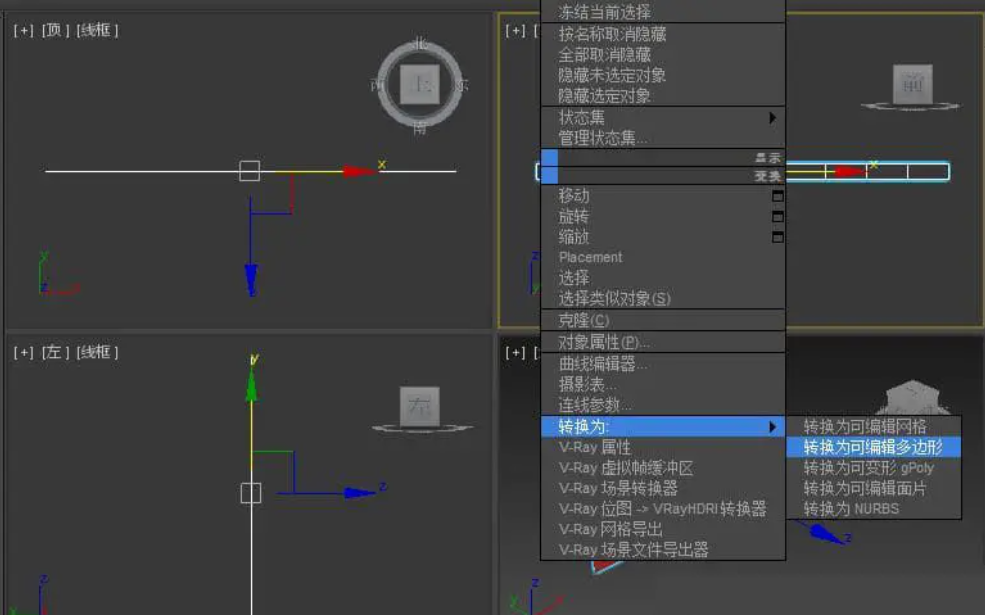Open the [+] menu in Perspective viewport
Viewport: 985px width, 615px height.
(x=516, y=352)
